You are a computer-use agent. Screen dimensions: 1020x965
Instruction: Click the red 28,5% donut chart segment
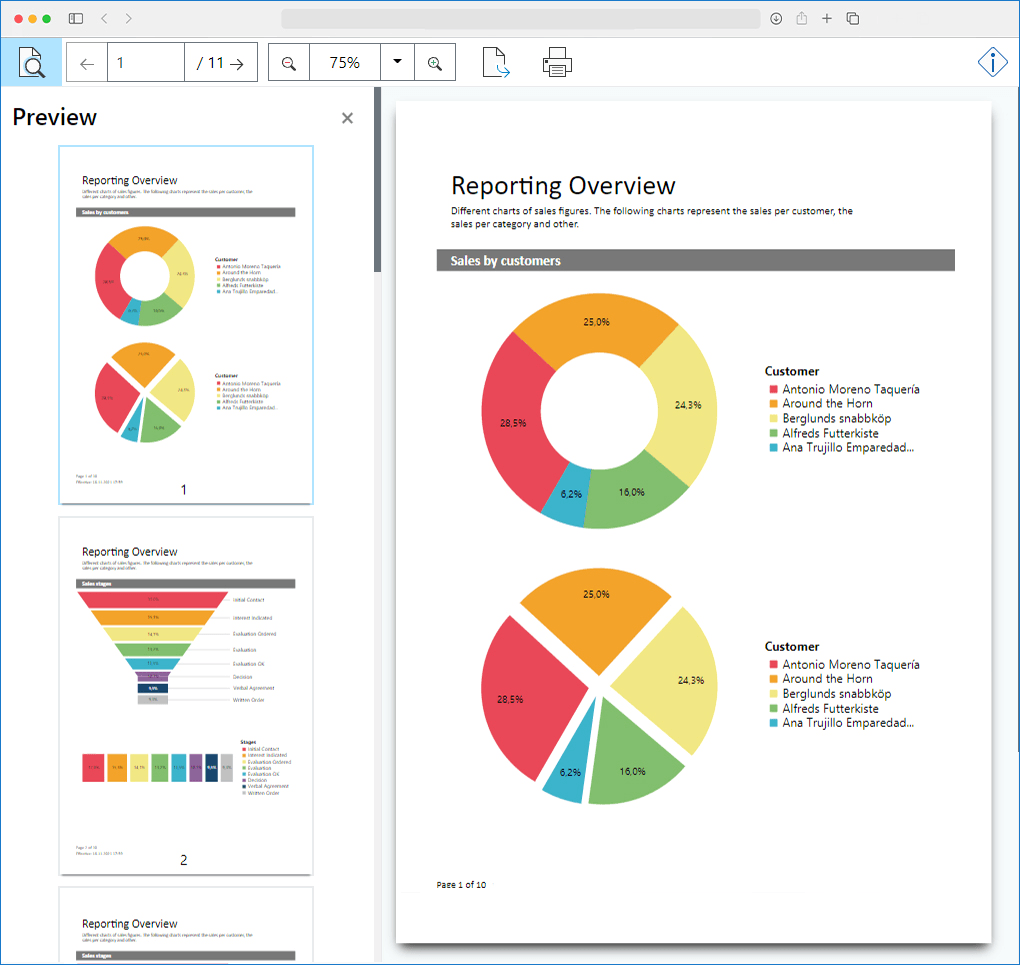(513, 423)
